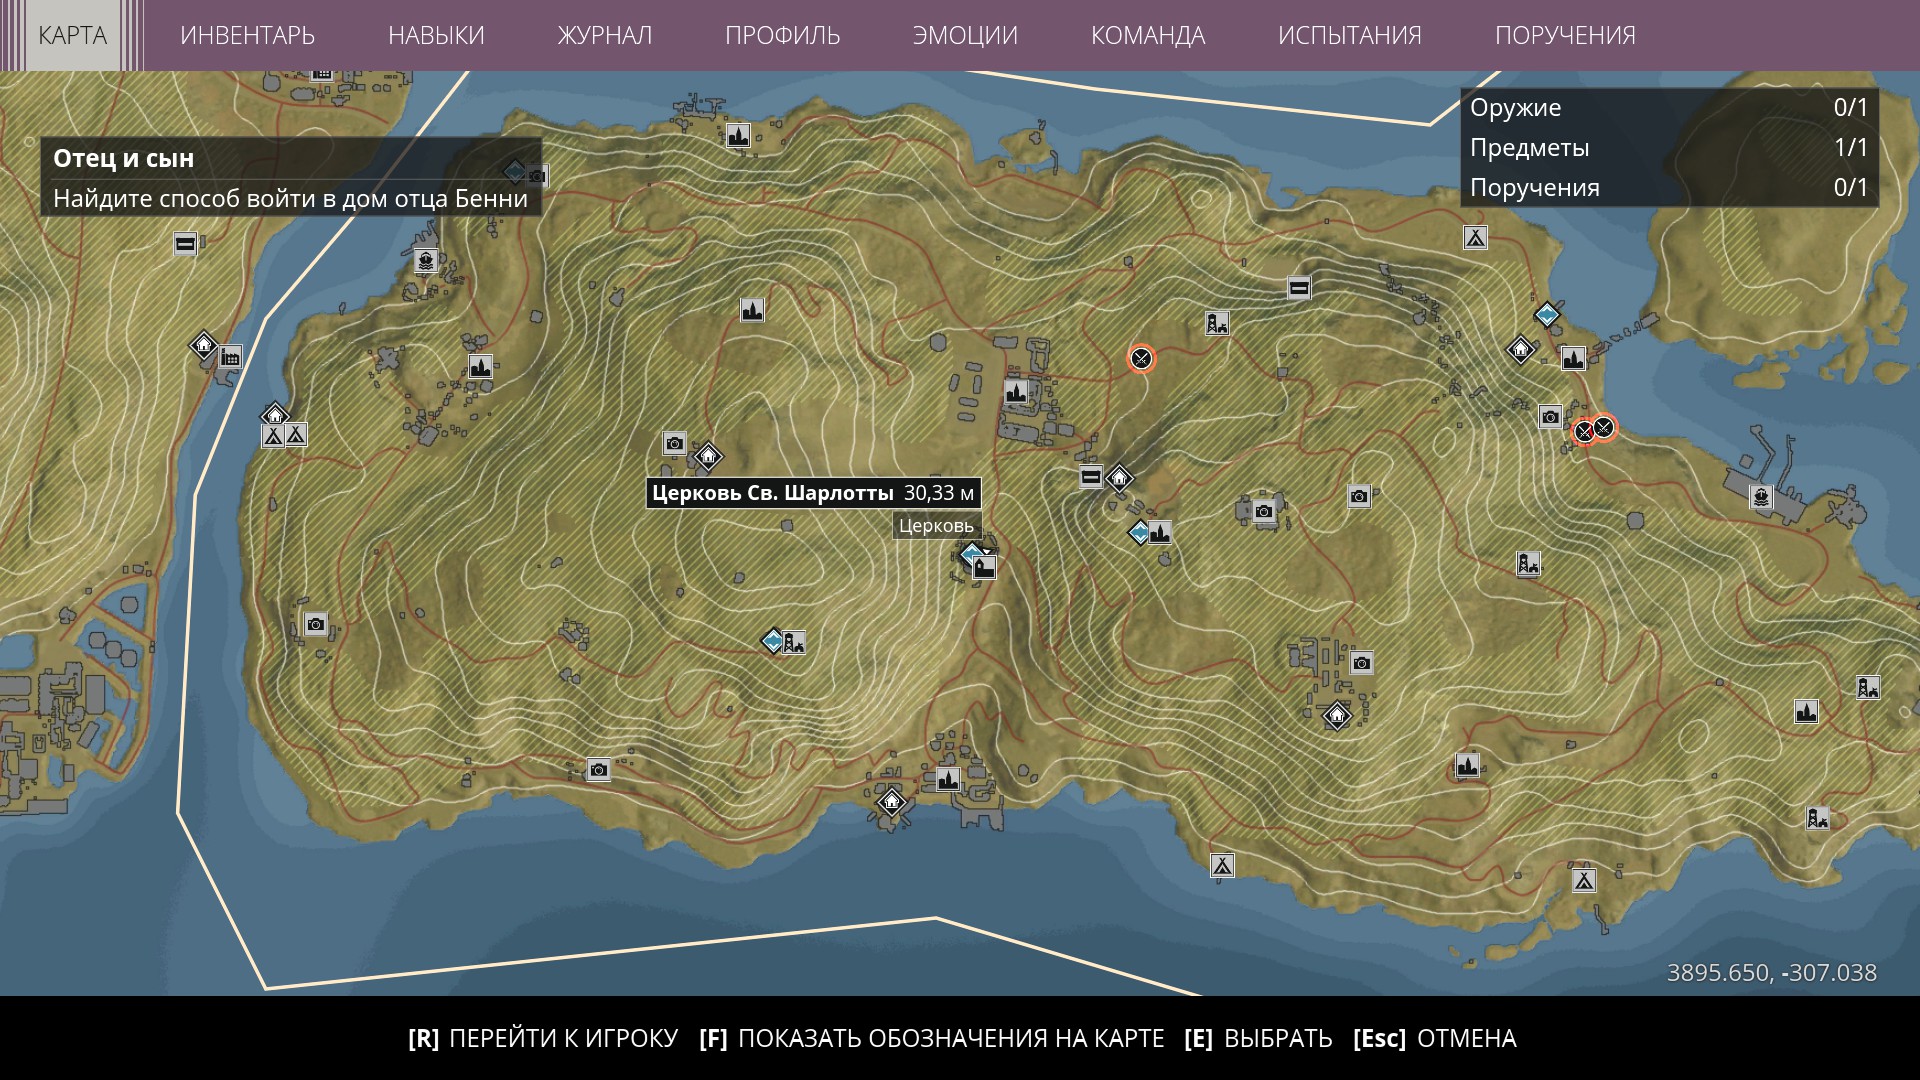Click the [E] ВЫБРАТЬ prompt
This screenshot has height=1080, width=1920.
[1258, 1038]
